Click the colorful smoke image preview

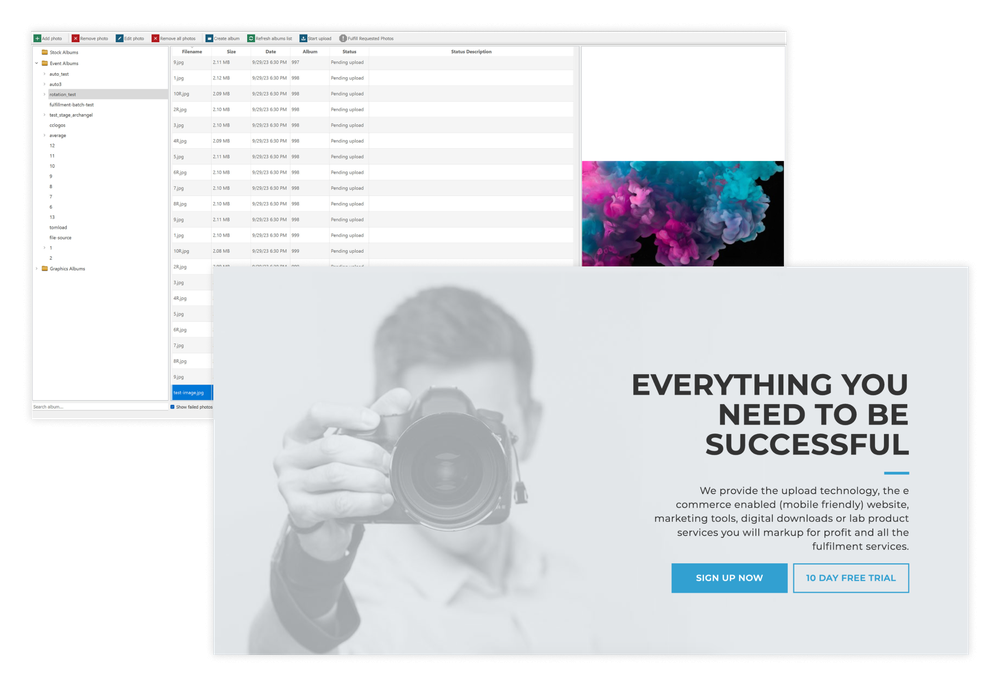tap(683, 212)
